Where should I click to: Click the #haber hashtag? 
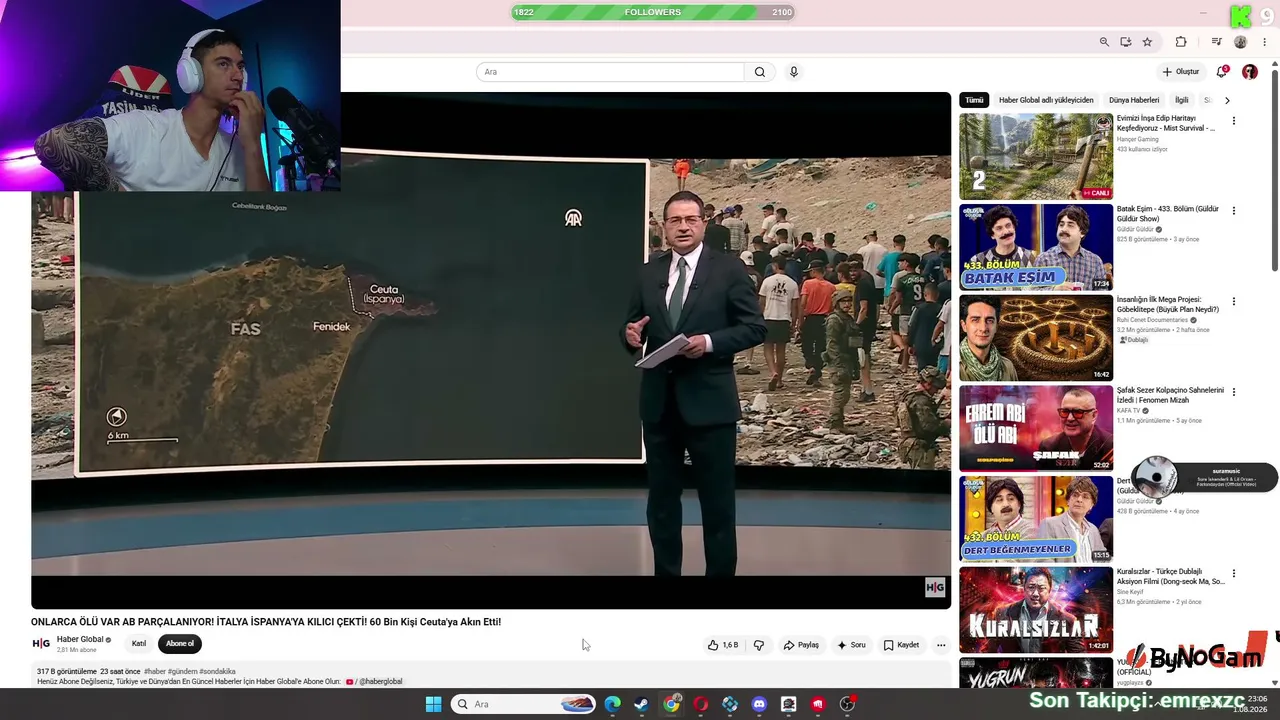155,672
